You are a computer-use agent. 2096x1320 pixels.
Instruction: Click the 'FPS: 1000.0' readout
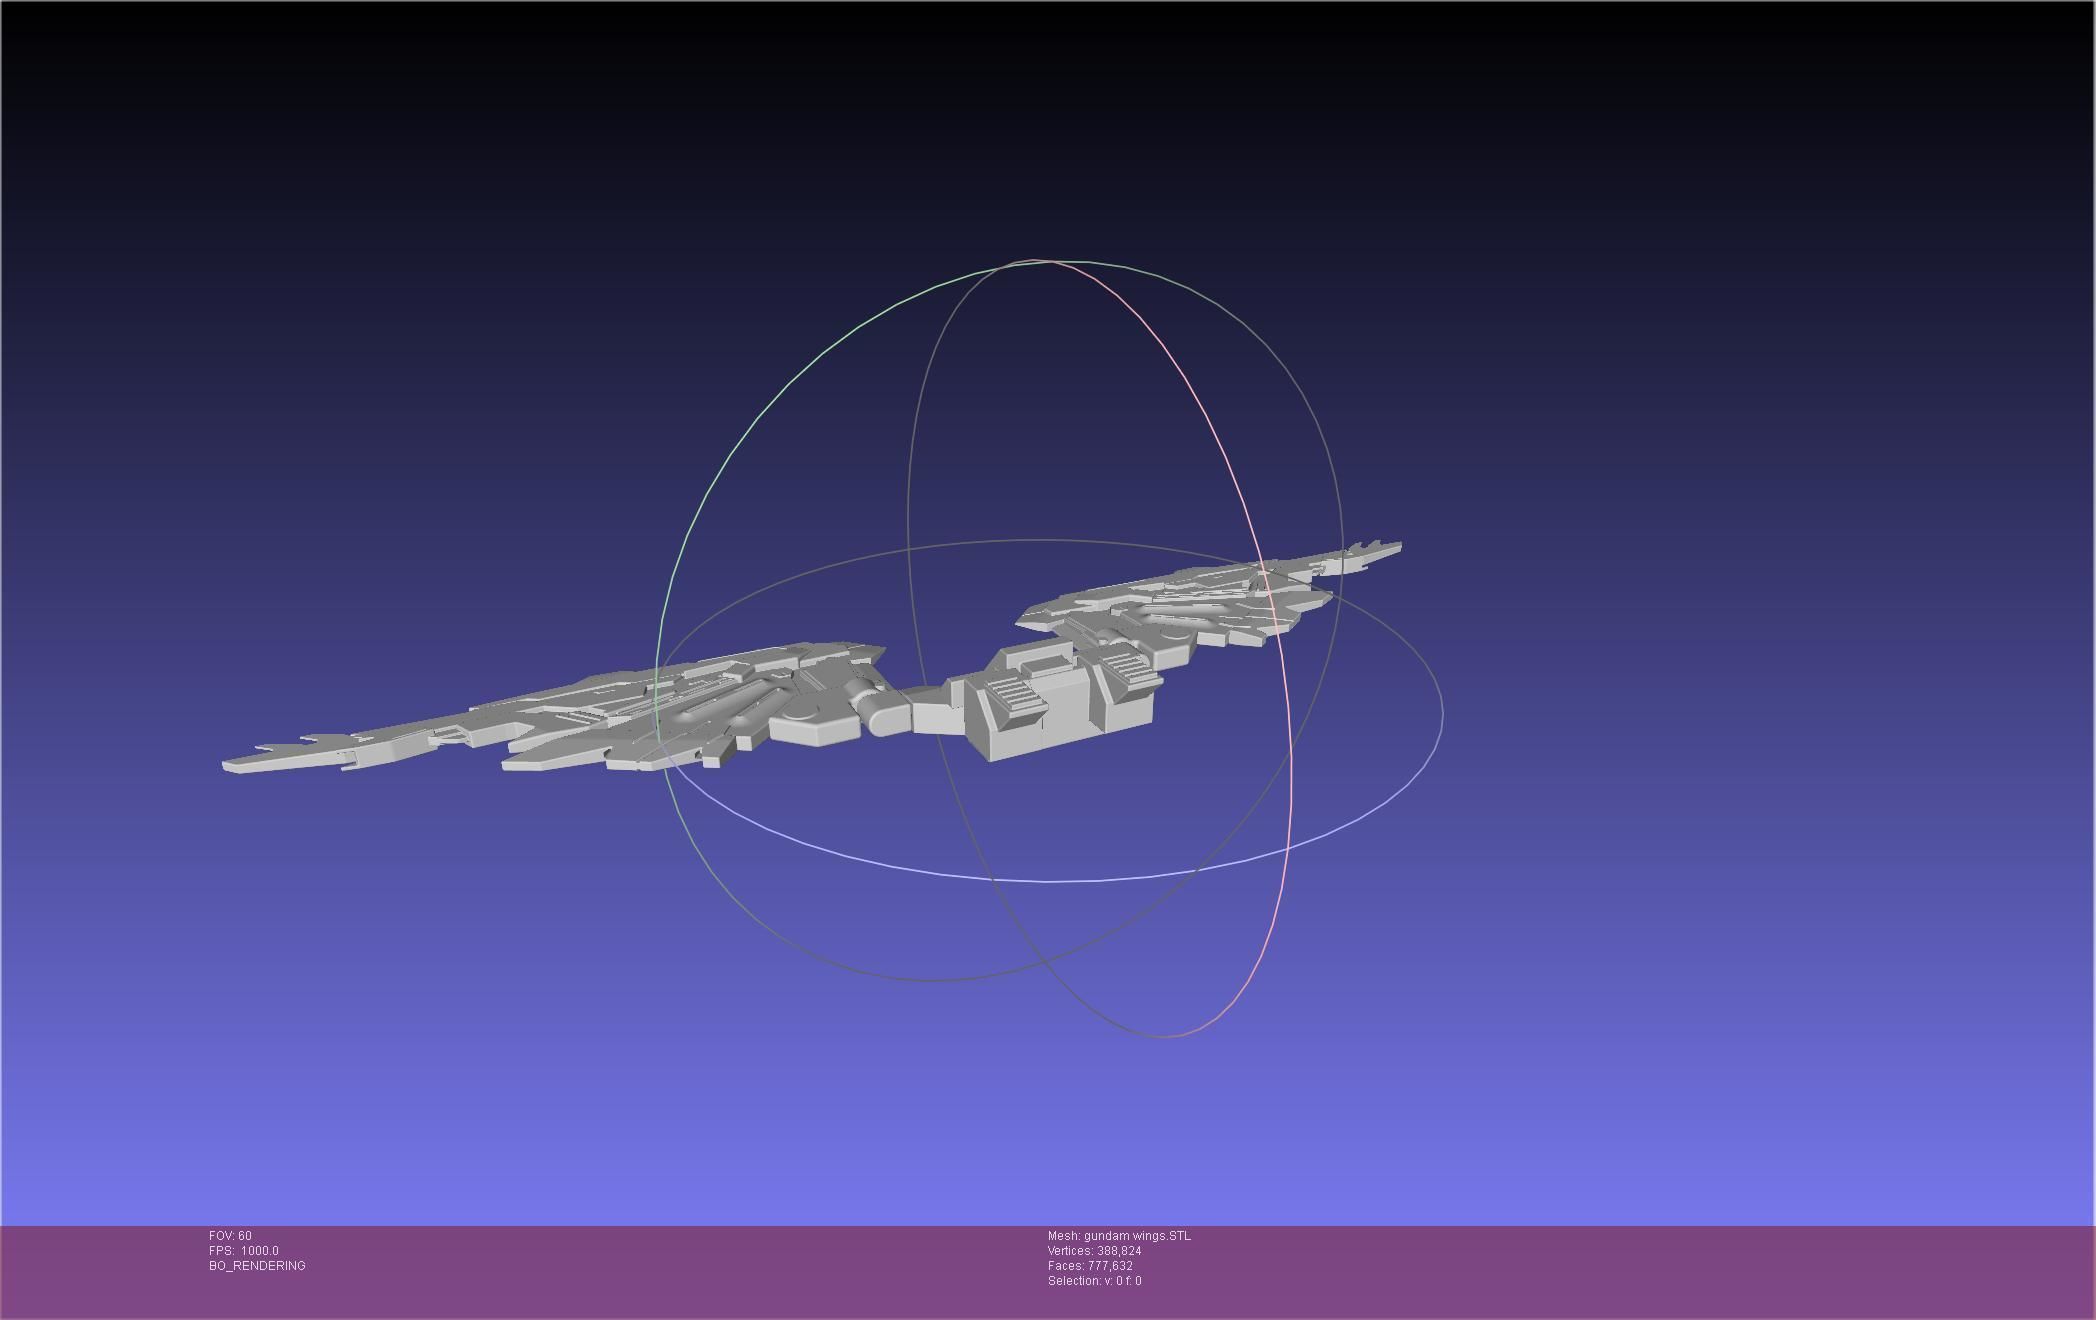click(x=244, y=1251)
